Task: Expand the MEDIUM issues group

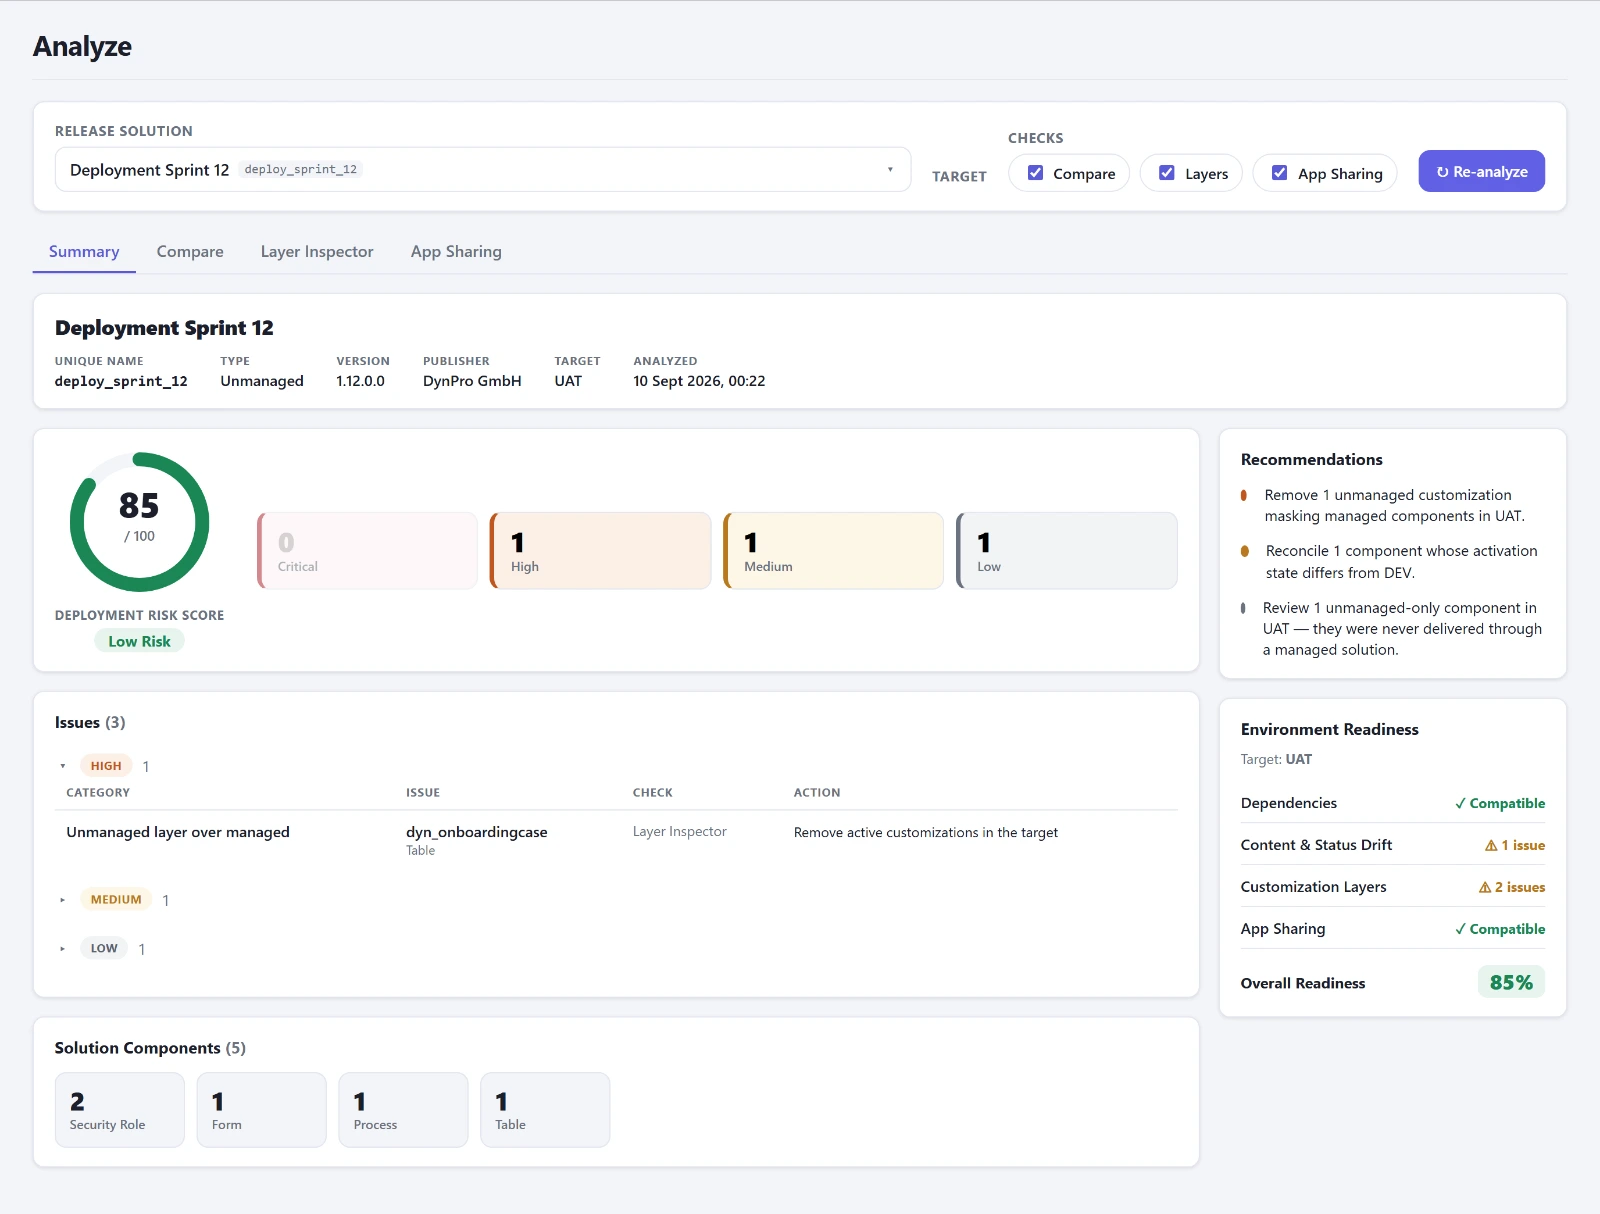Action: pyautogui.click(x=62, y=900)
